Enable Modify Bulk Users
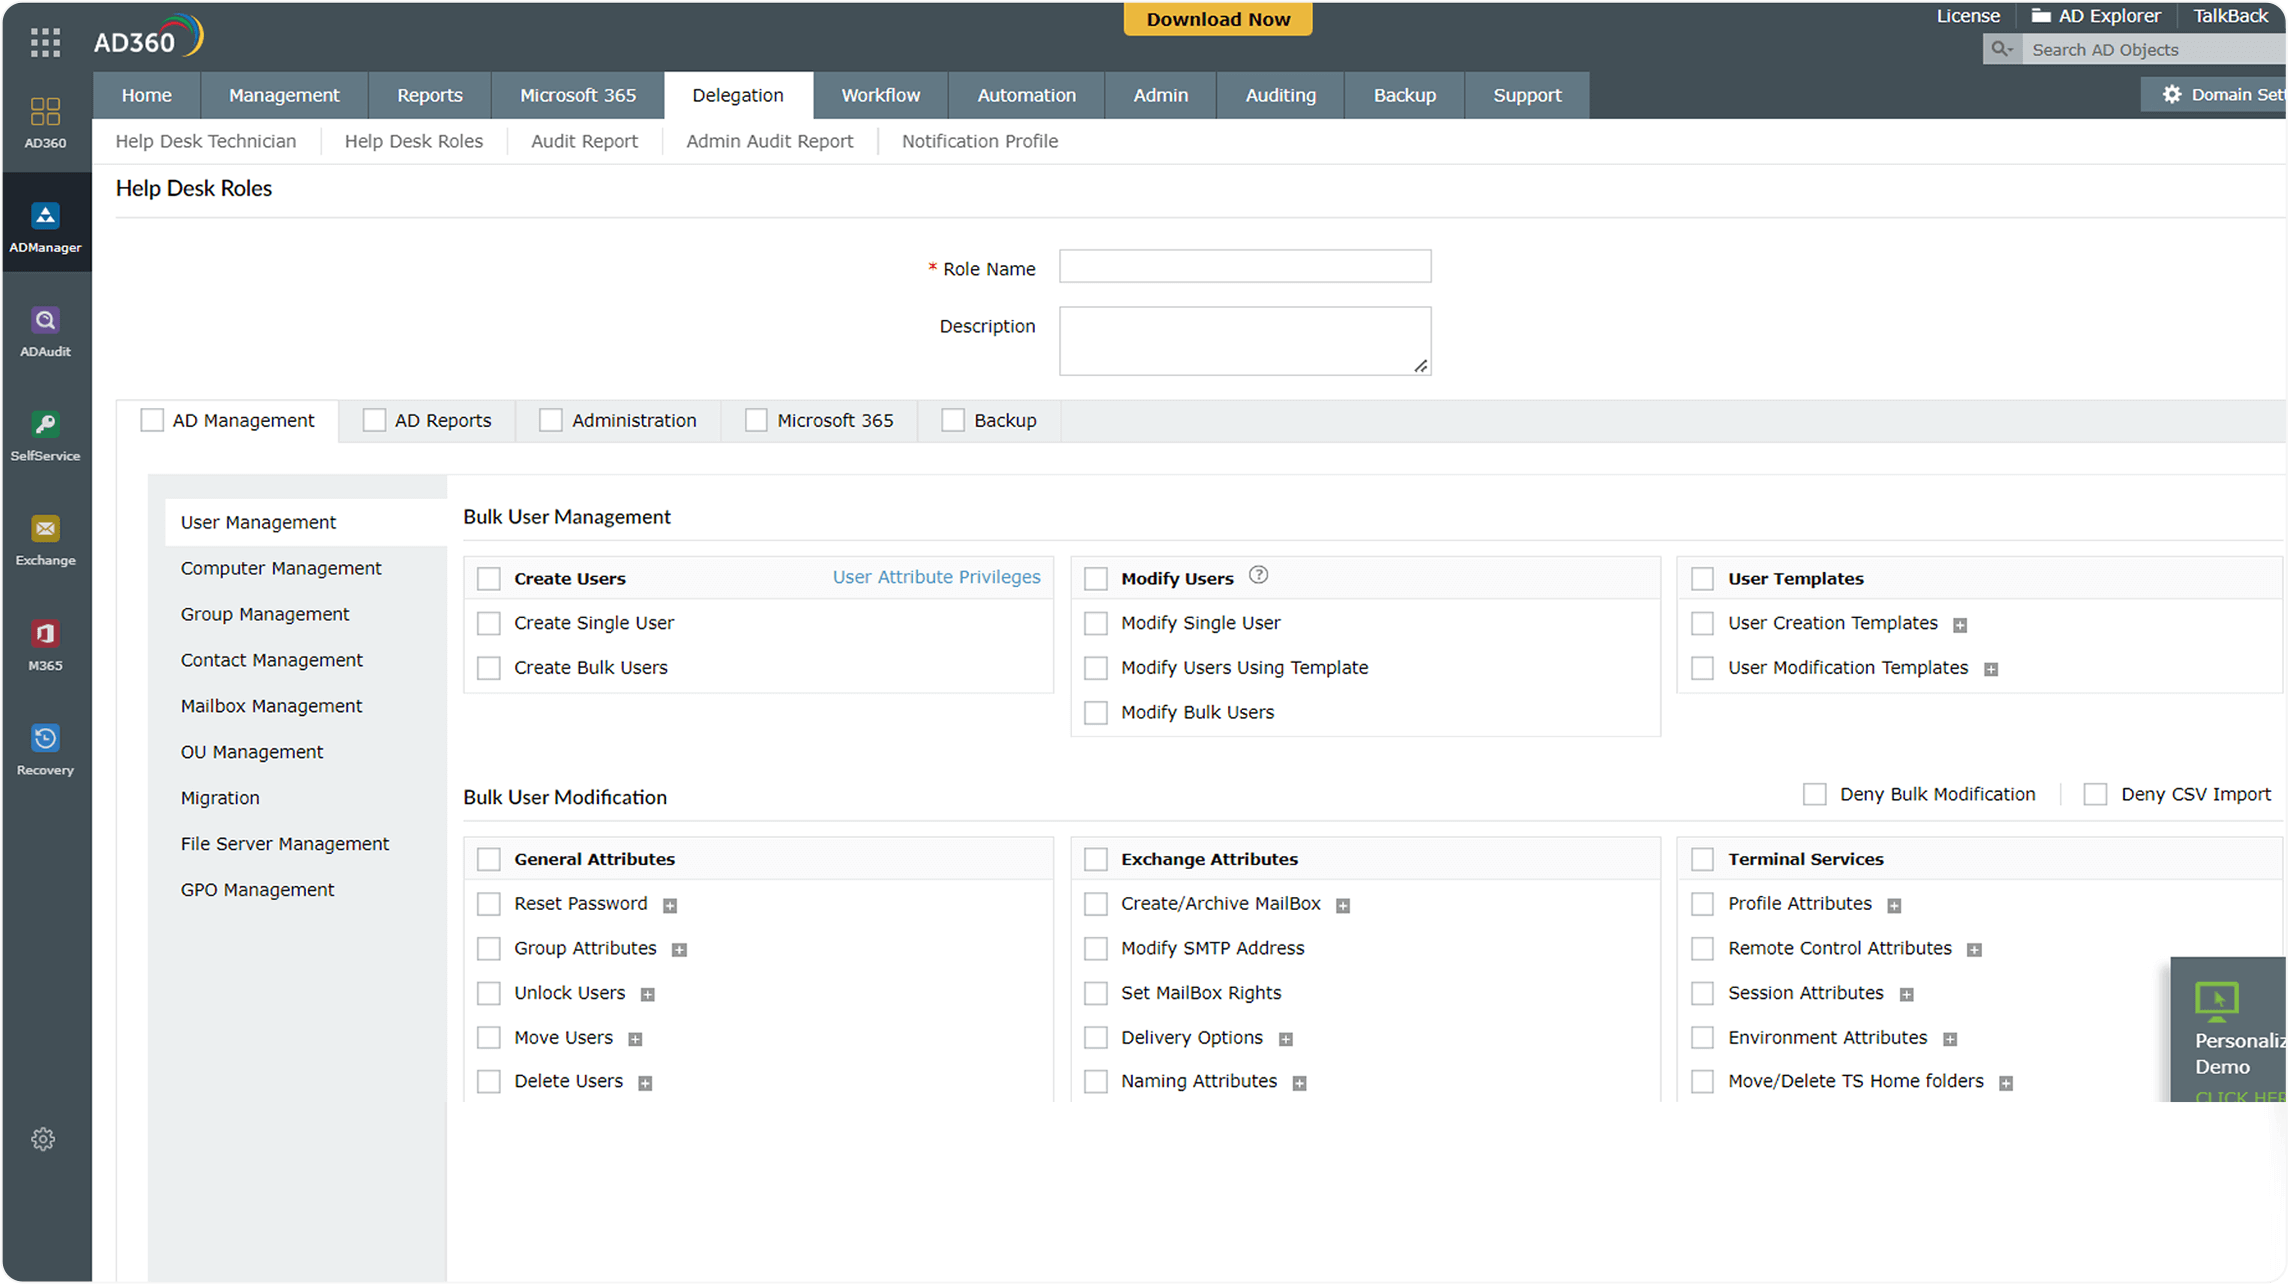The height and width of the screenshot is (1284, 2288). [1095, 712]
